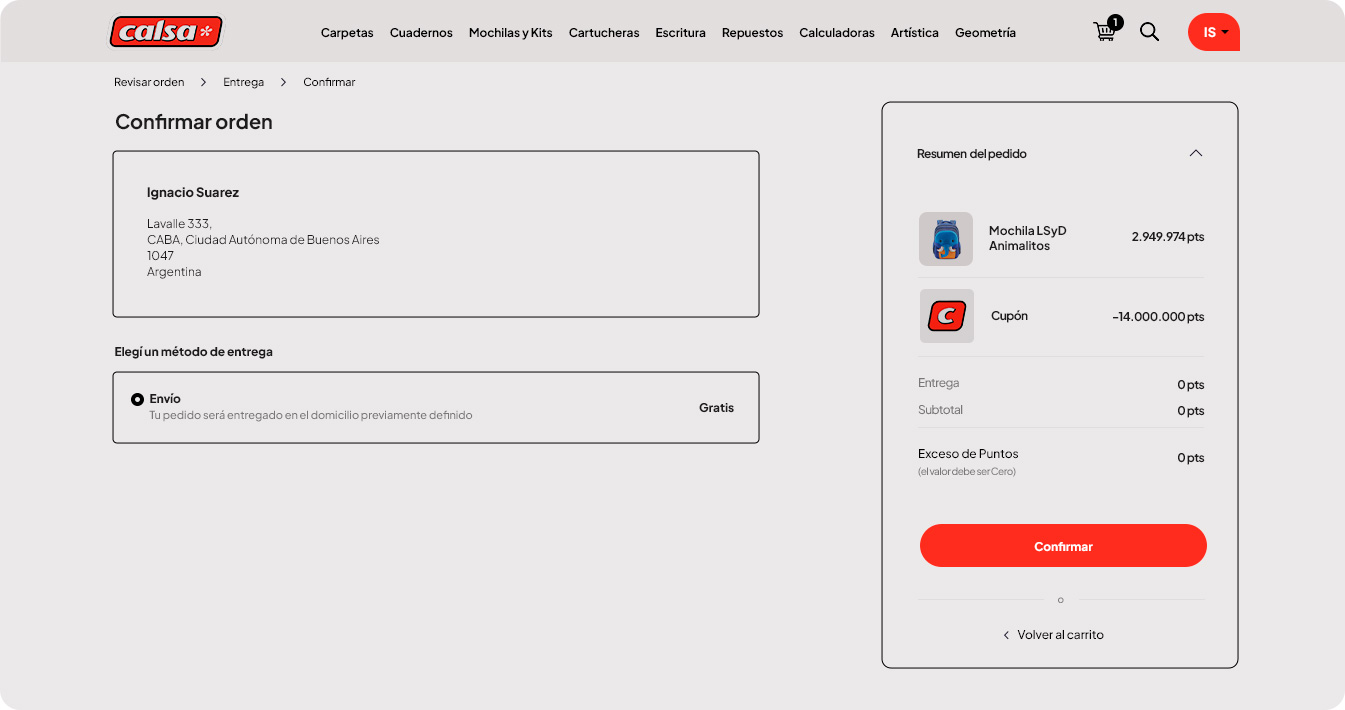Go to the Carpetas category

click(x=347, y=33)
